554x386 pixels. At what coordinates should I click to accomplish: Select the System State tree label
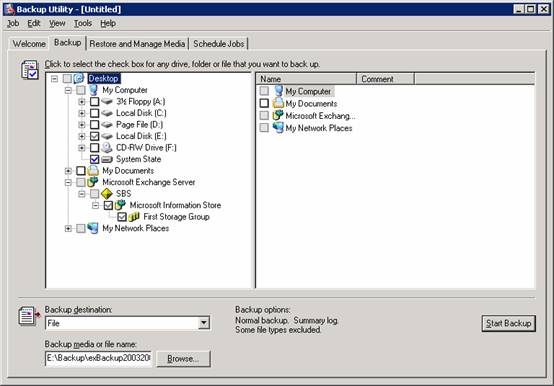138,159
